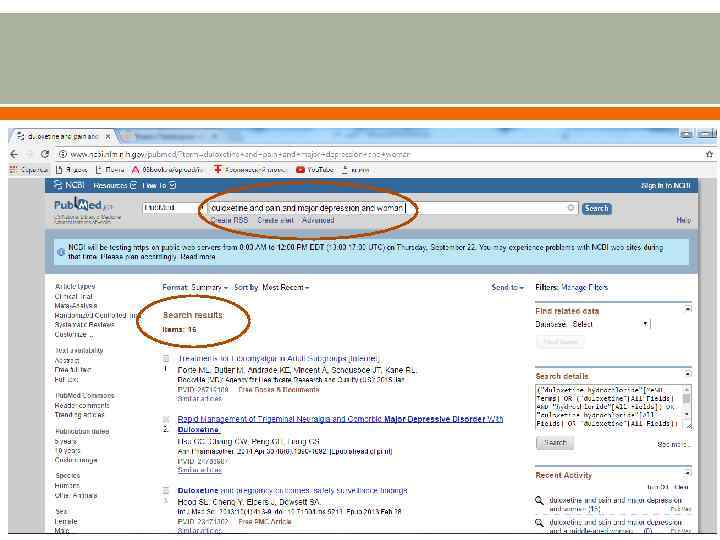Click the Create alert link
Image resolution: width=720 pixels, height=540 pixels.
point(275,220)
